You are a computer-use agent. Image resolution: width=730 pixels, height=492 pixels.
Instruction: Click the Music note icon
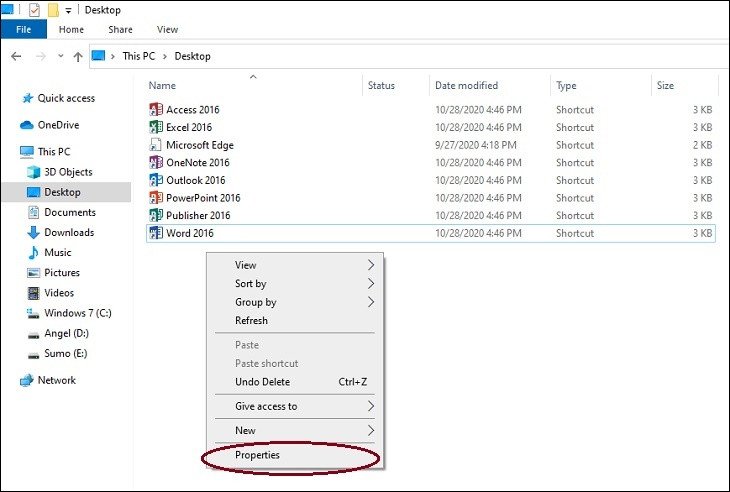click(34, 252)
